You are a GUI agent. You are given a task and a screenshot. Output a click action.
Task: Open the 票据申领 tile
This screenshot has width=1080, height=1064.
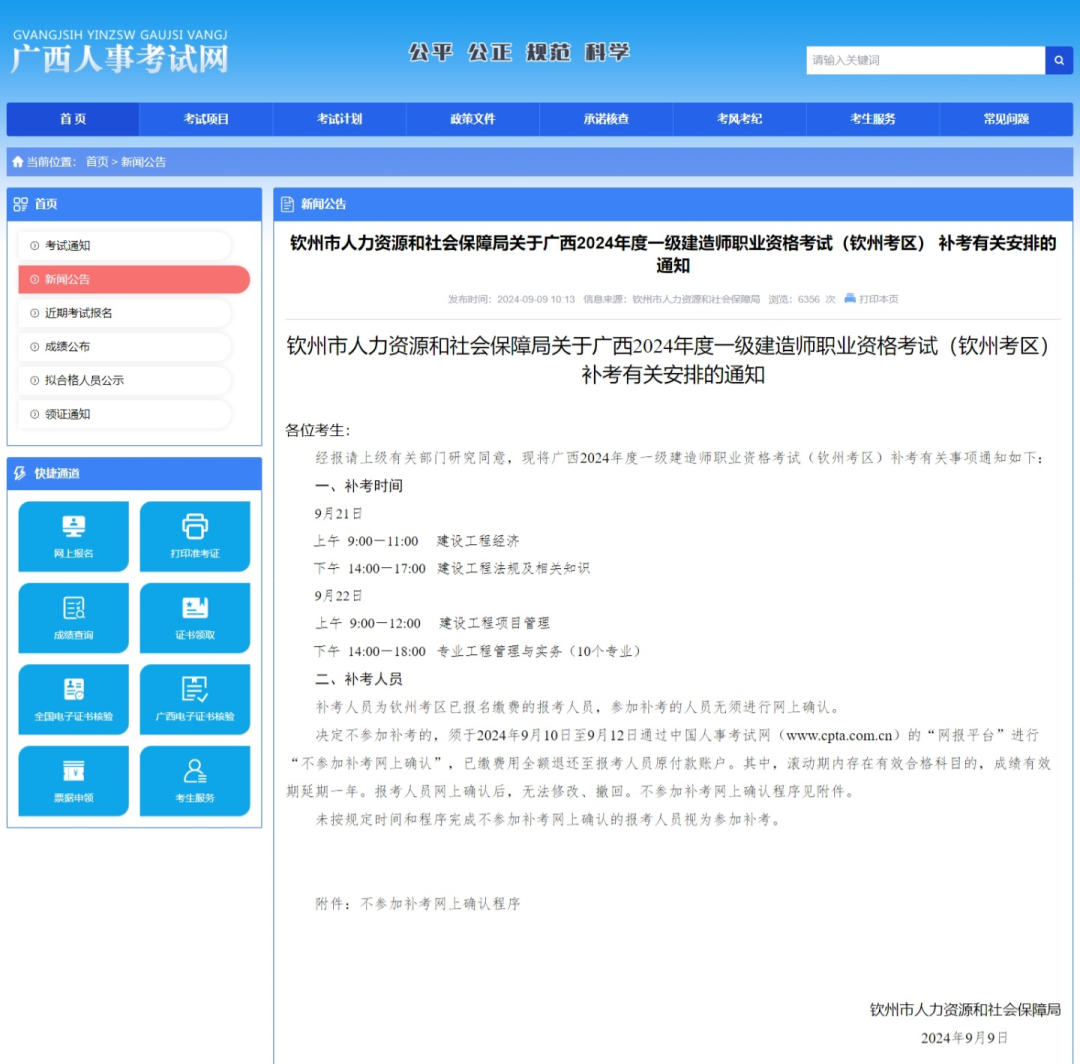click(x=74, y=781)
